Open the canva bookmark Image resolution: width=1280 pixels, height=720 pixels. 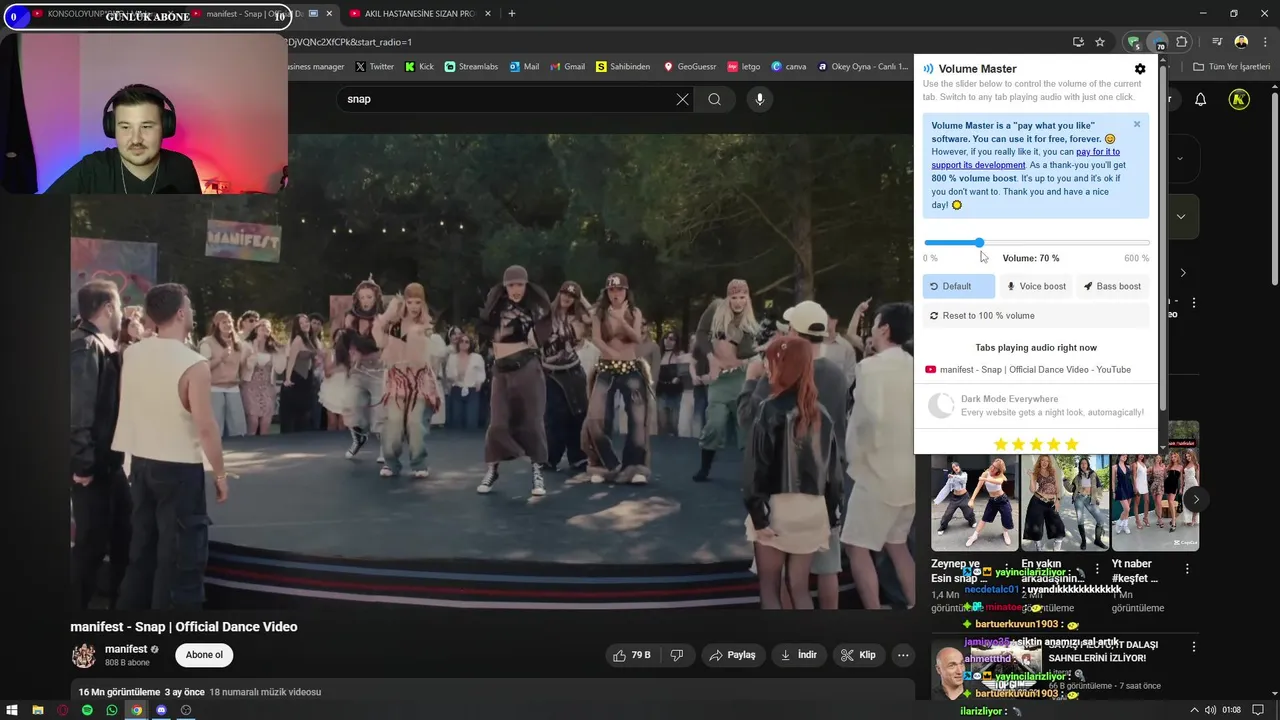pyautogui.click(x=789, y=67)
